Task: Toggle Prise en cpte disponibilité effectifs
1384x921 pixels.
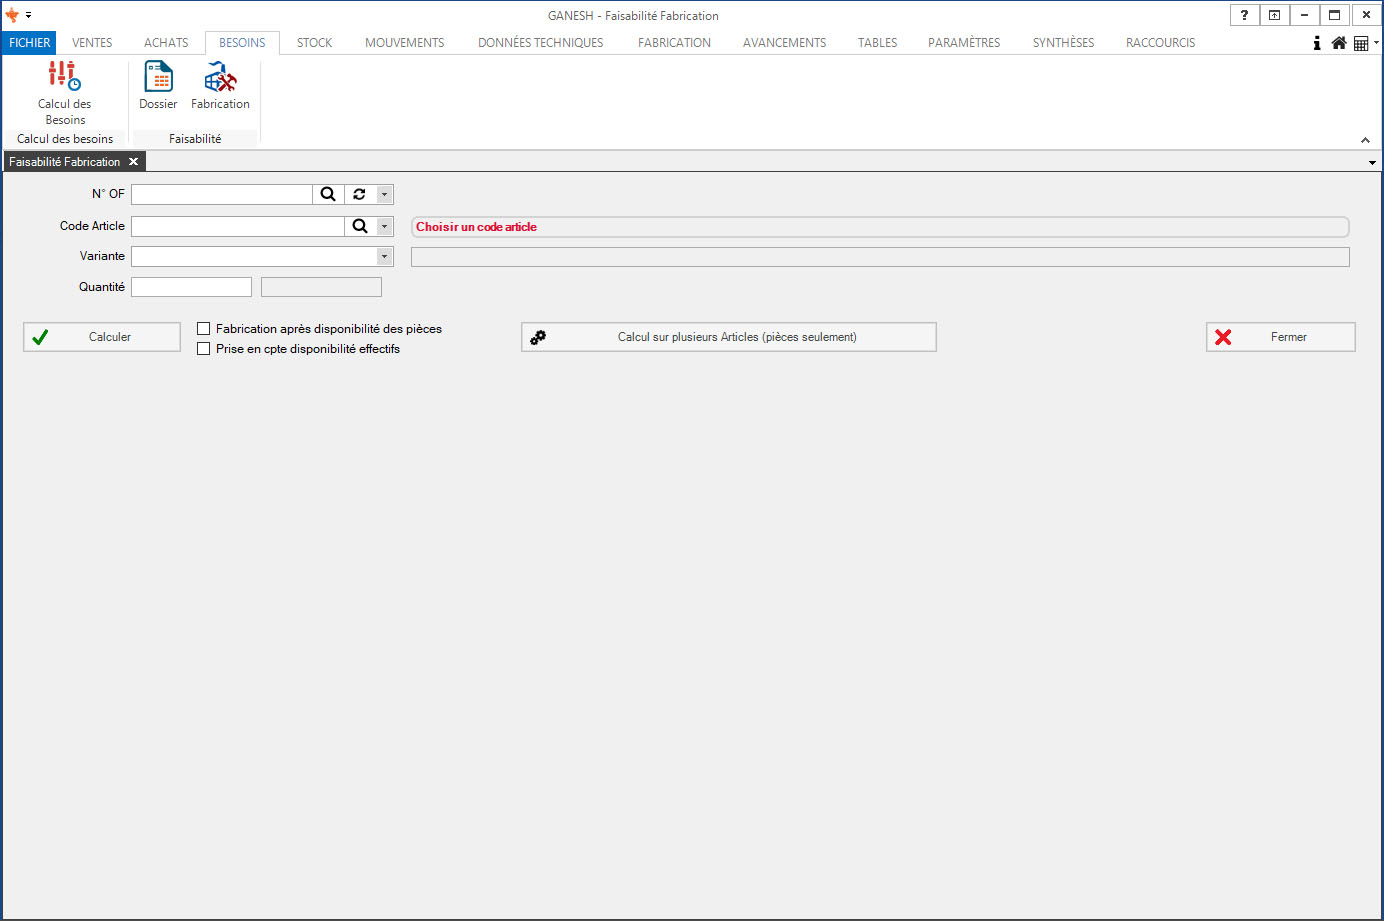Action: tap(204, 349)
